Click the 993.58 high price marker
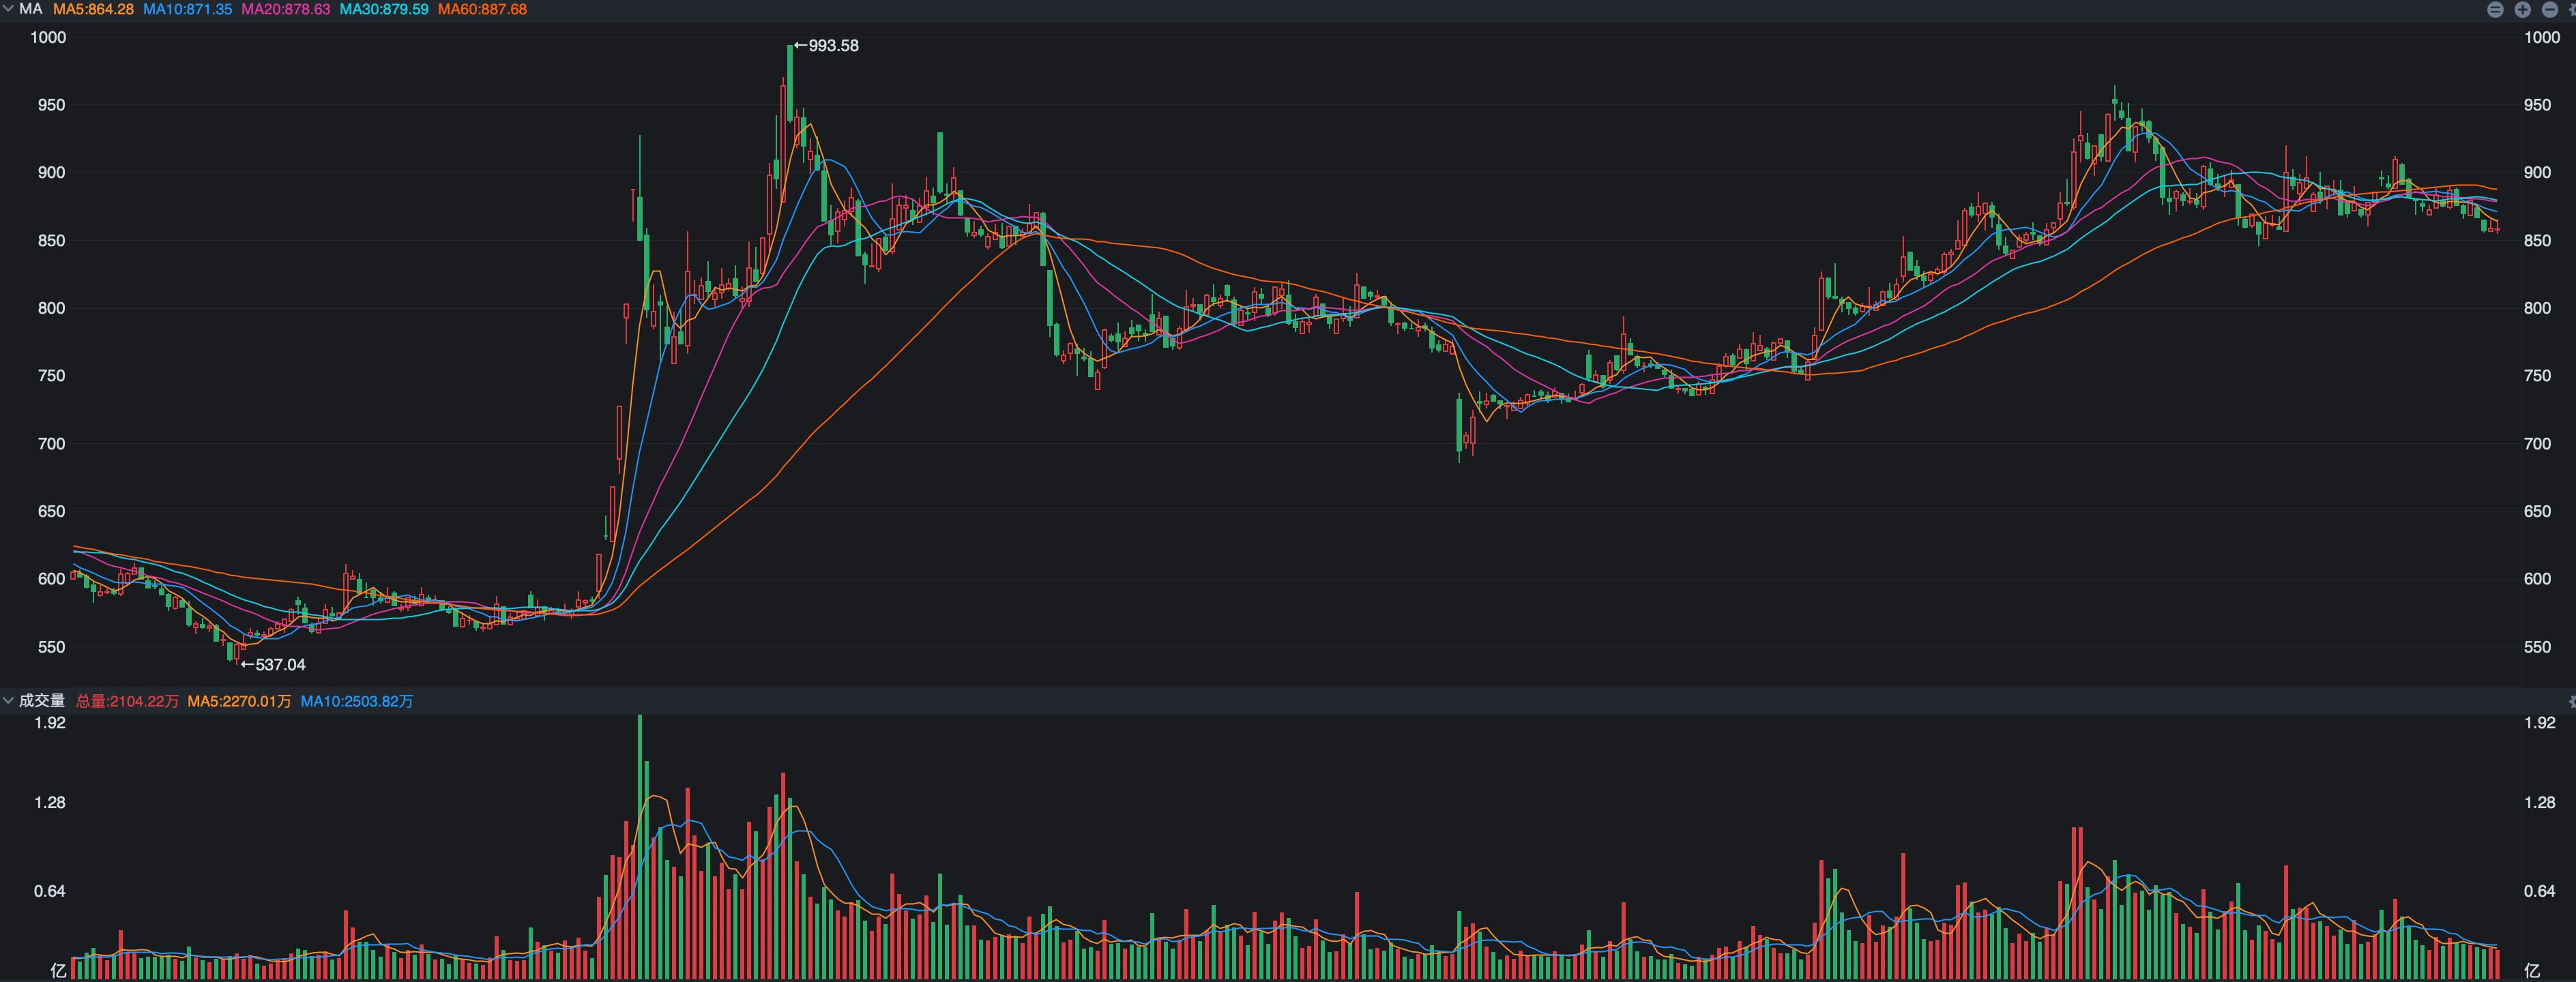2576x982 pixels. [827, 46]
